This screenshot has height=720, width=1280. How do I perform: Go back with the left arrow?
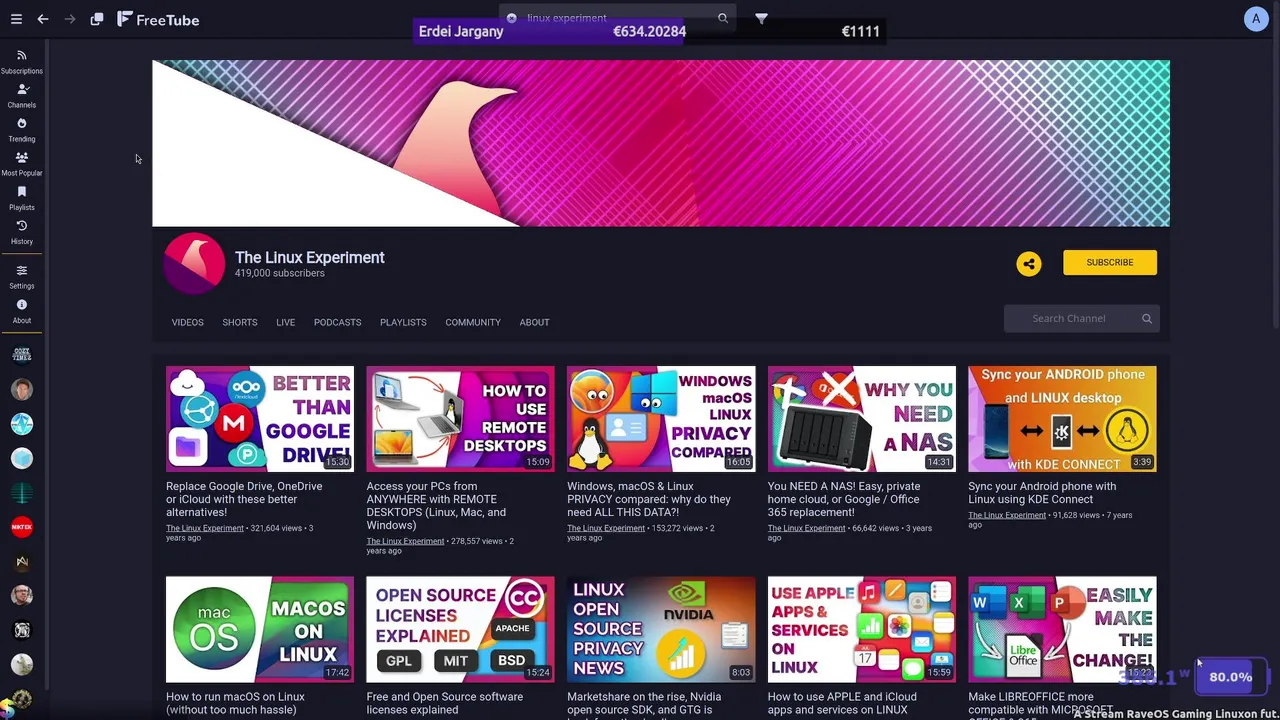[43, 19]
